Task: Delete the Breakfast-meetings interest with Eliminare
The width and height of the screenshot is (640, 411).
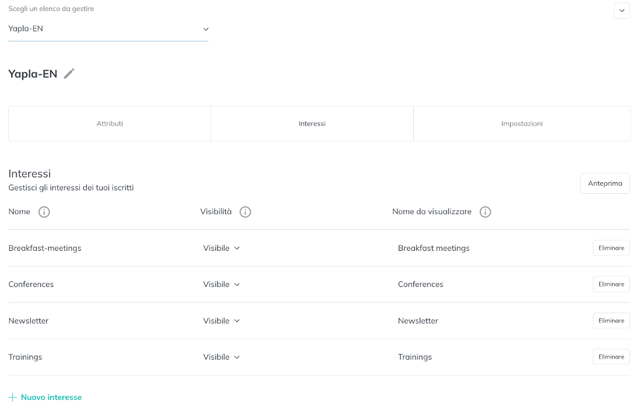Action: tap(611, 248)
